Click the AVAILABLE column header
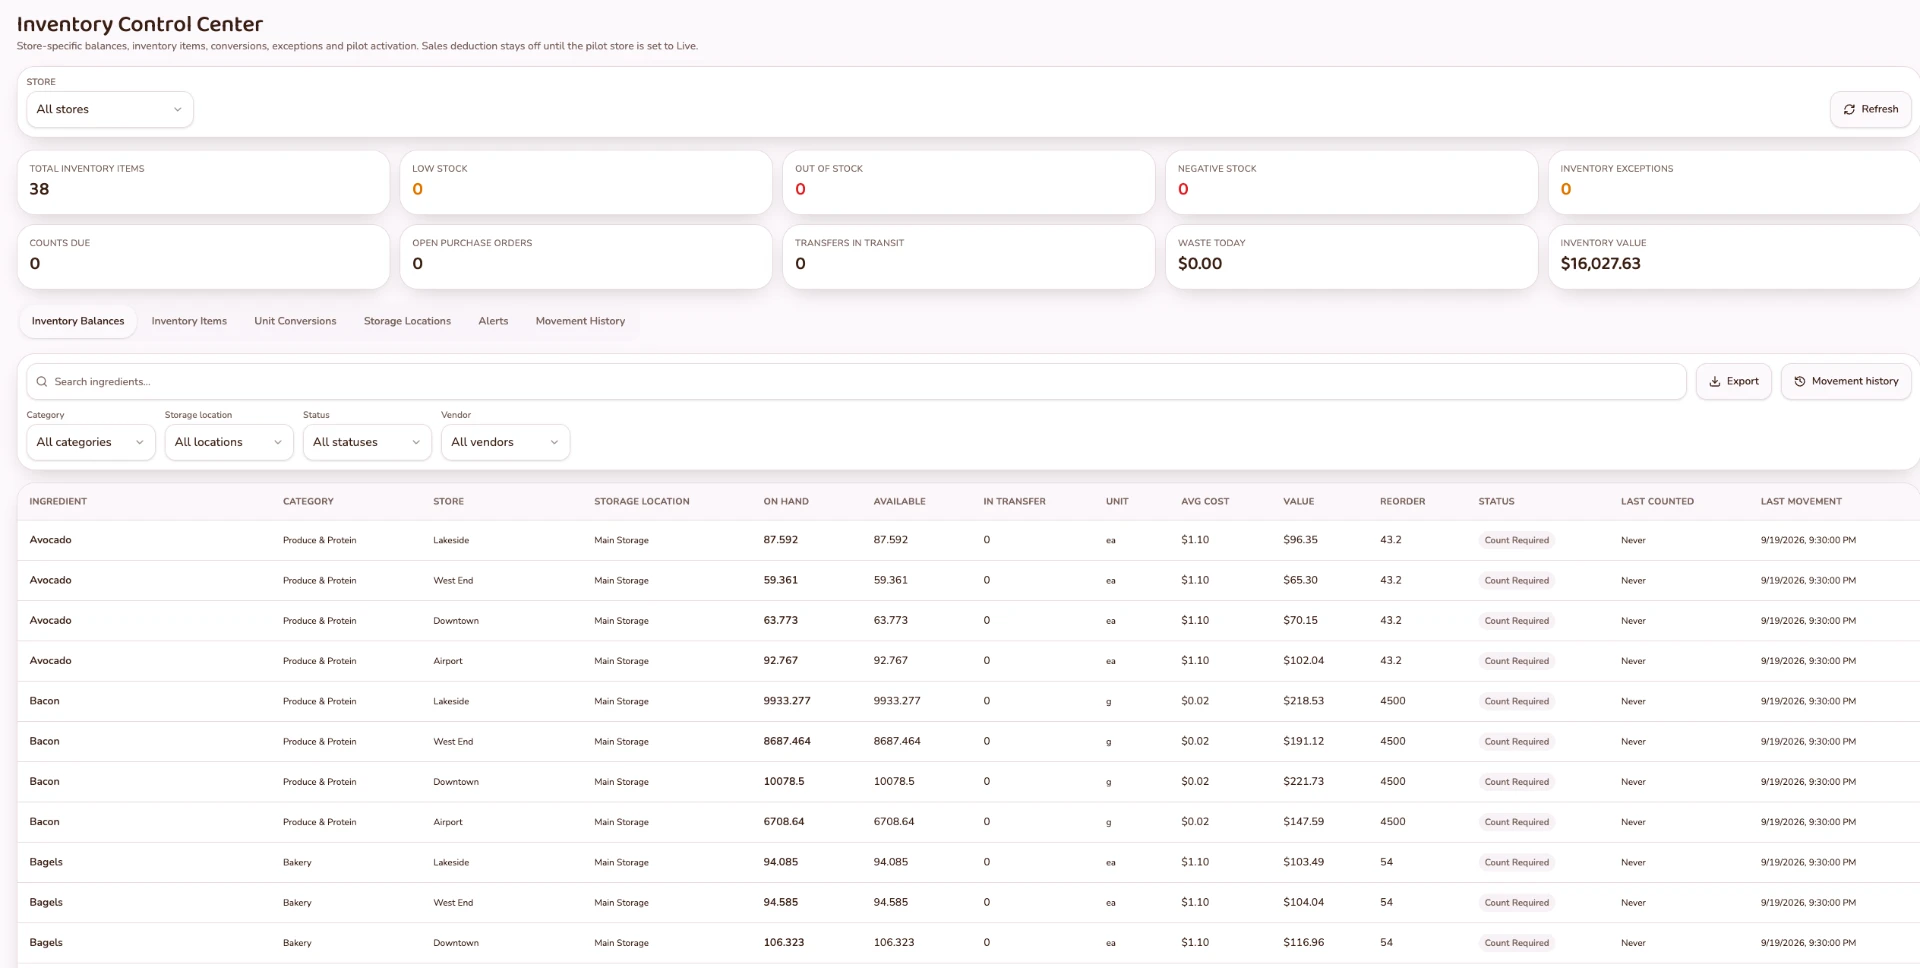Image resolution: width=1920 pixels, height=968 pixels. coord(899,502)
